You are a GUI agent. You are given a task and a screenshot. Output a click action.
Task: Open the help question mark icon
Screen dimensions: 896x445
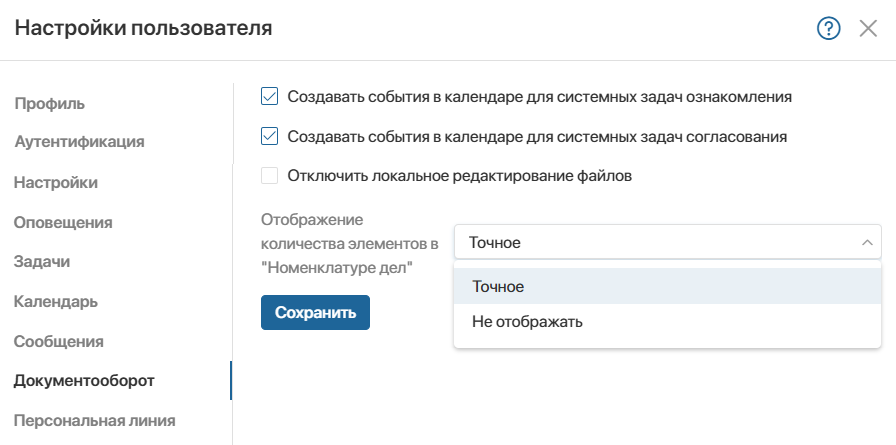(829, 28)
